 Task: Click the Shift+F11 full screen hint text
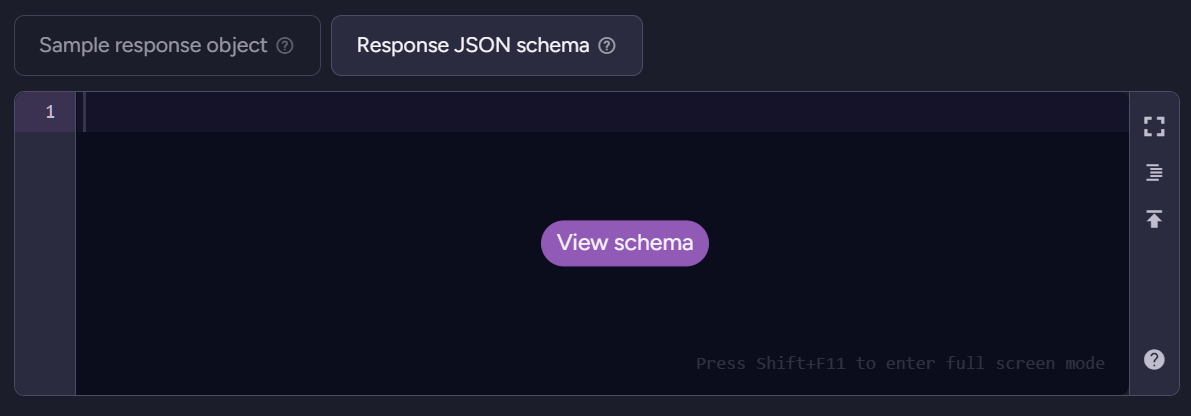[900, 364]
